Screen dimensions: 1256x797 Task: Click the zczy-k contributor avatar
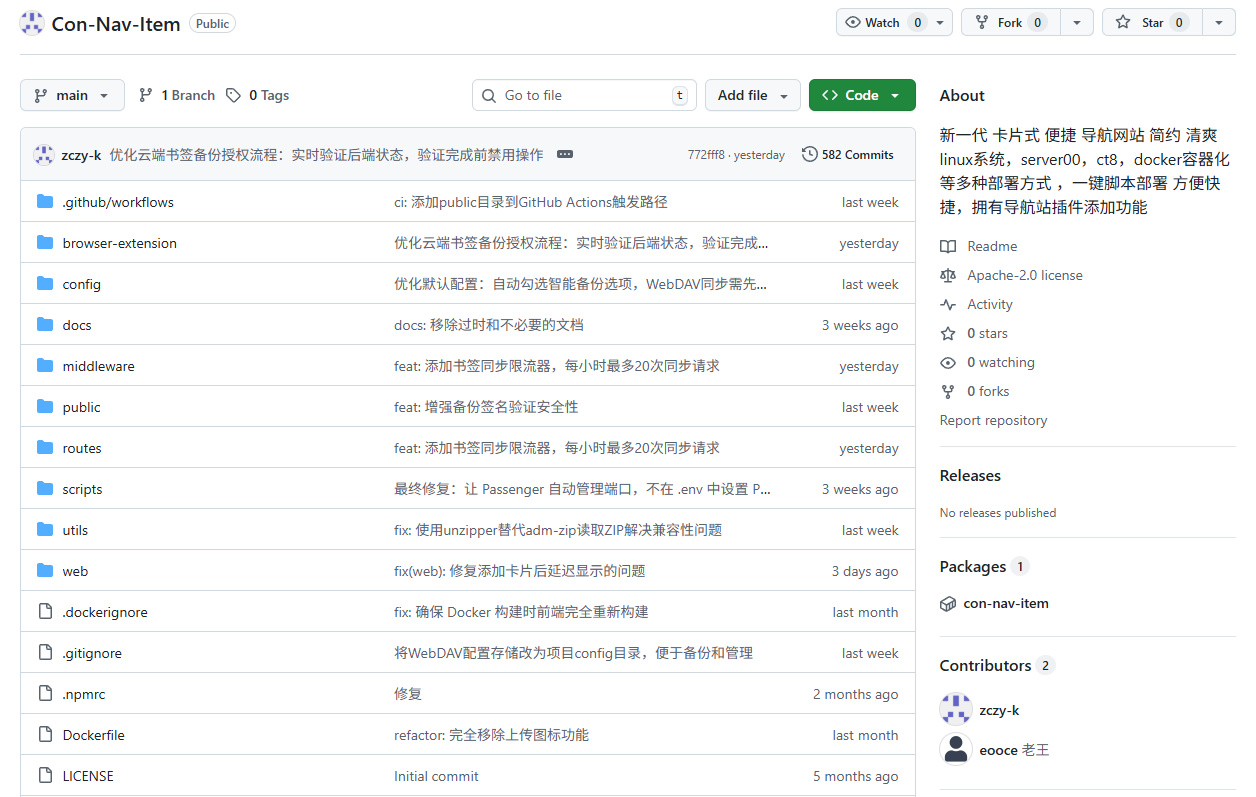tap(956, 710)
